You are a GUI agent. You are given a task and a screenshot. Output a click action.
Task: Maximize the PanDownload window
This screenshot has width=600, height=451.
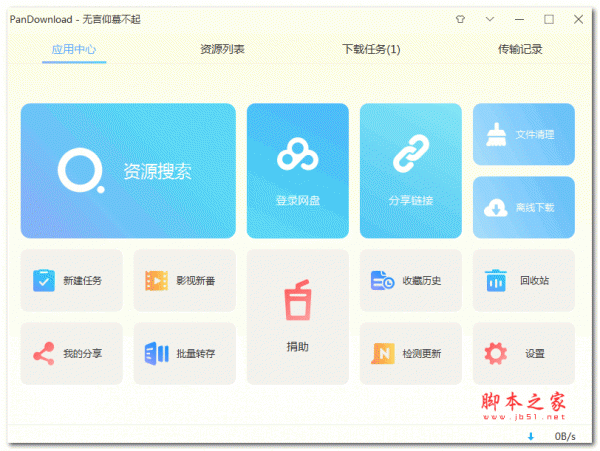(549, 19)
